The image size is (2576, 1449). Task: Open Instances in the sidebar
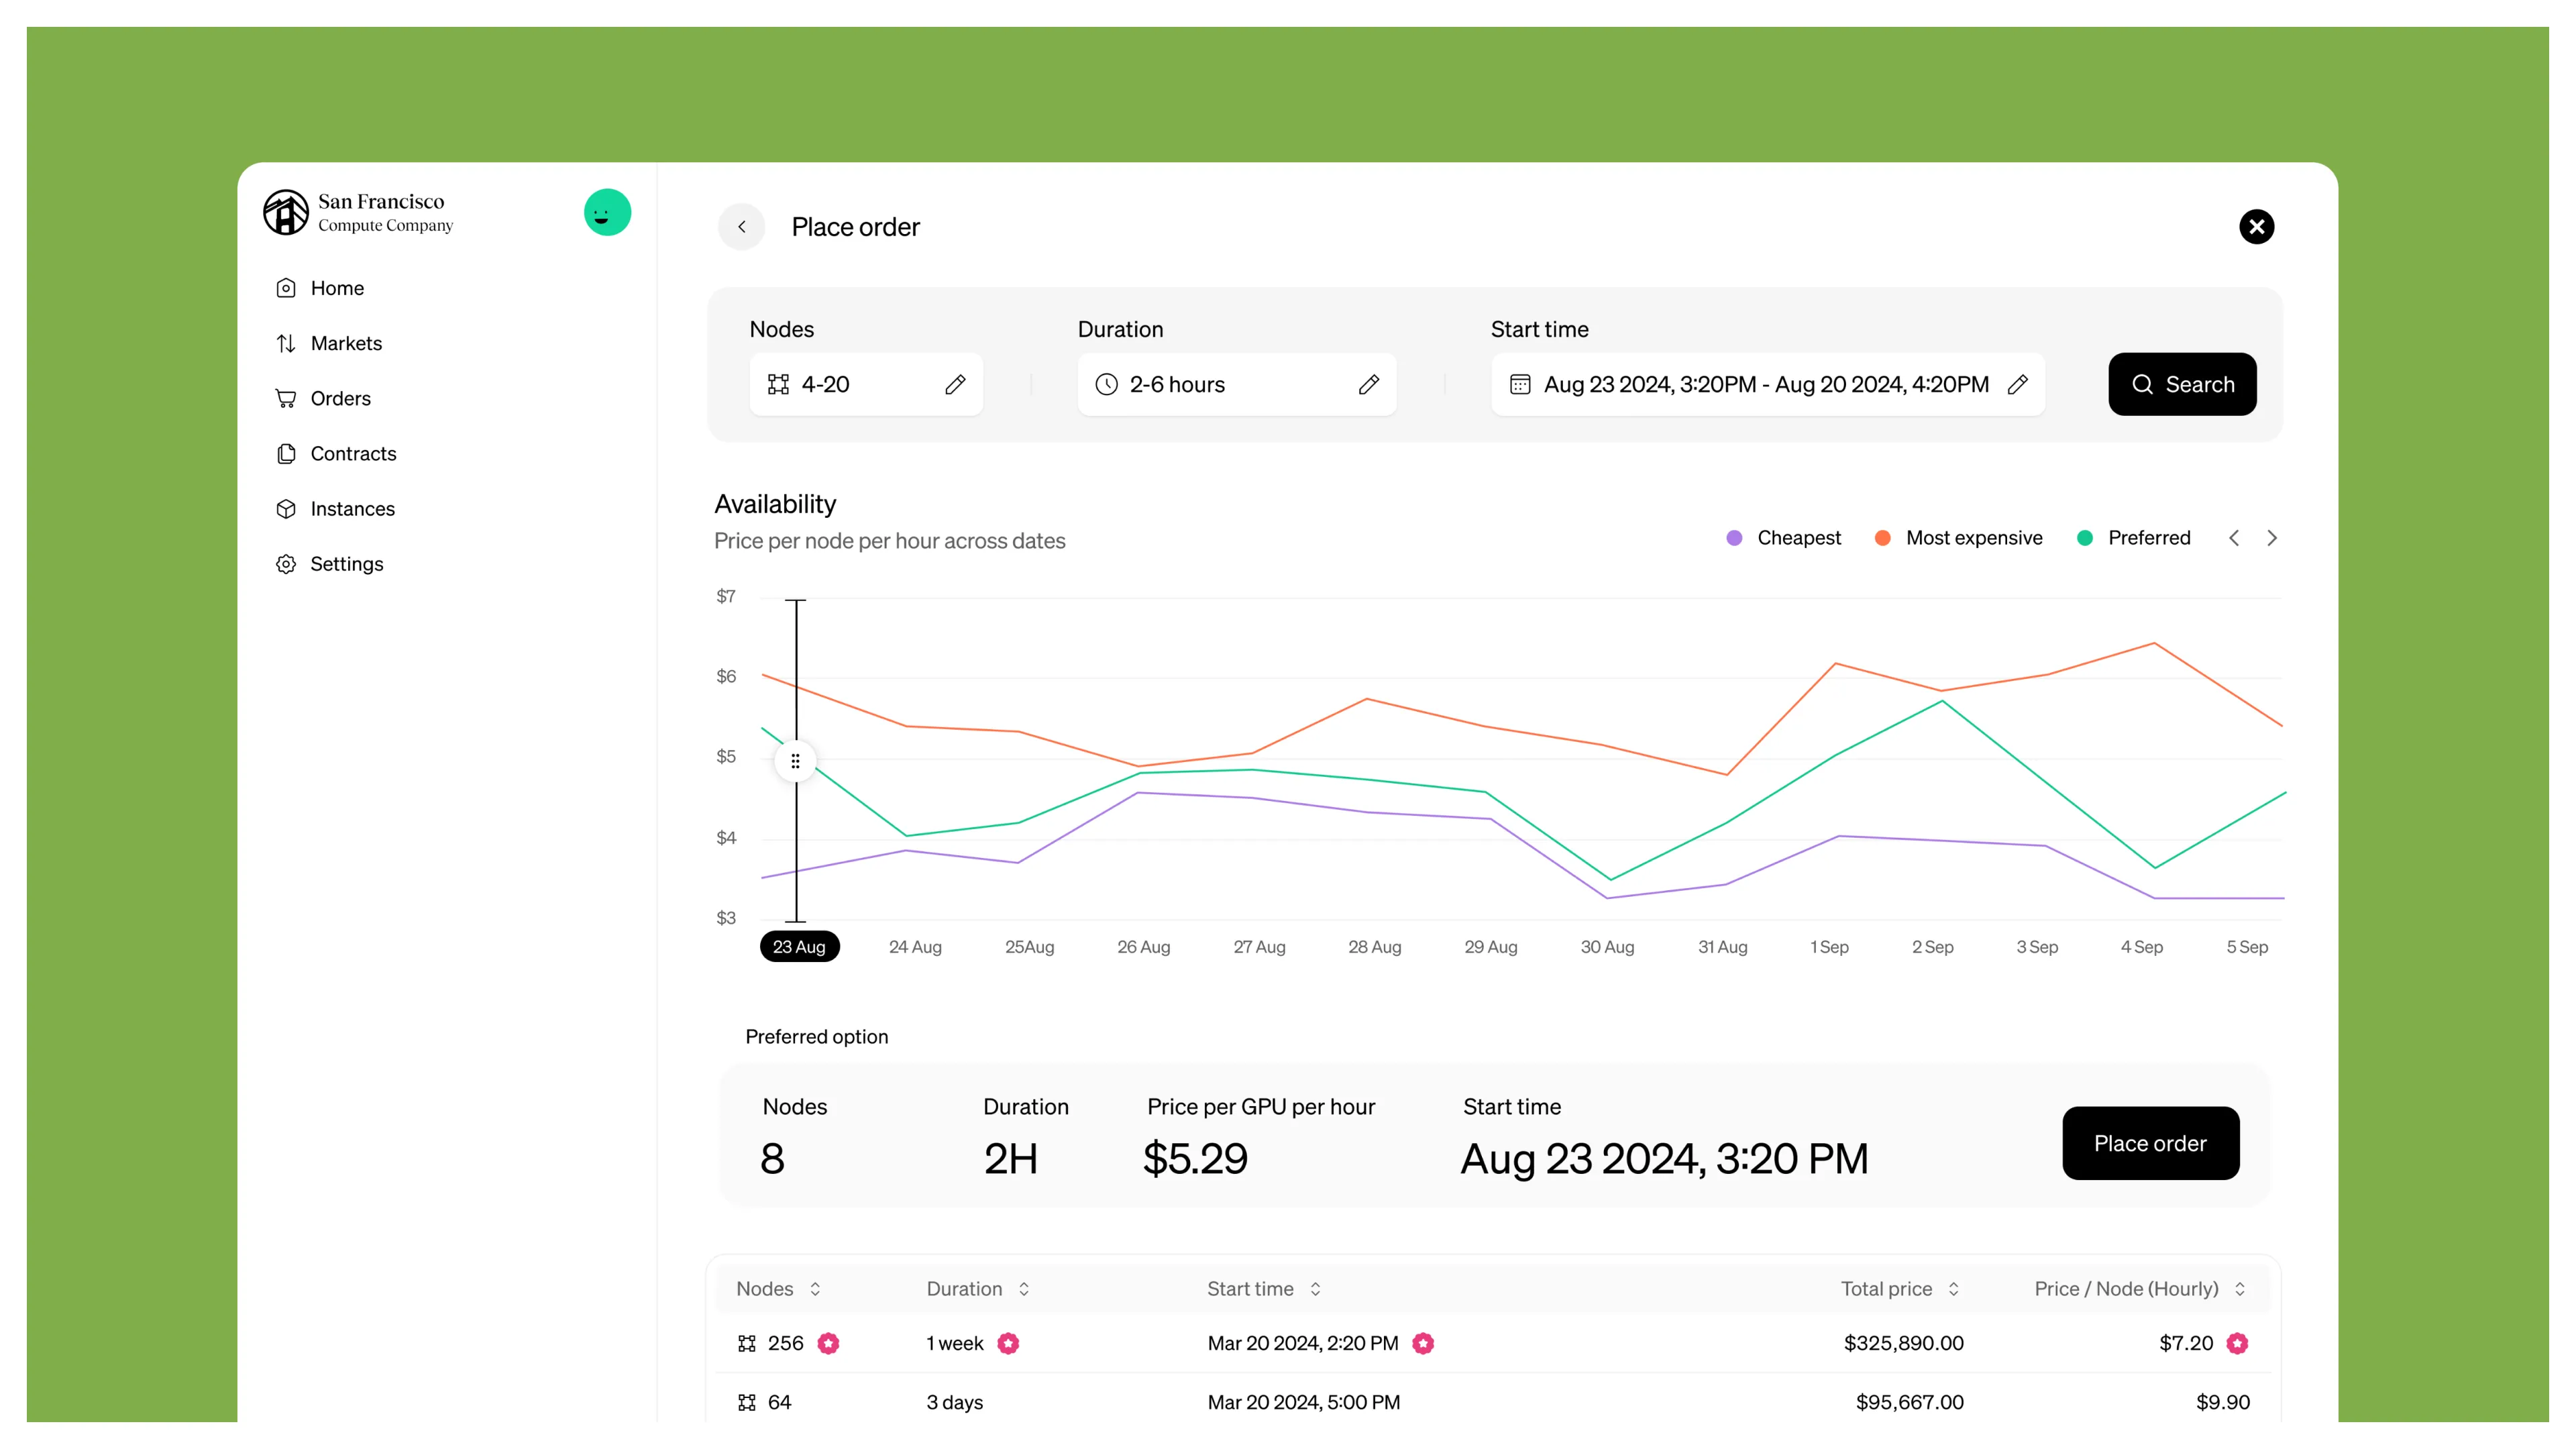click(335, 508)
